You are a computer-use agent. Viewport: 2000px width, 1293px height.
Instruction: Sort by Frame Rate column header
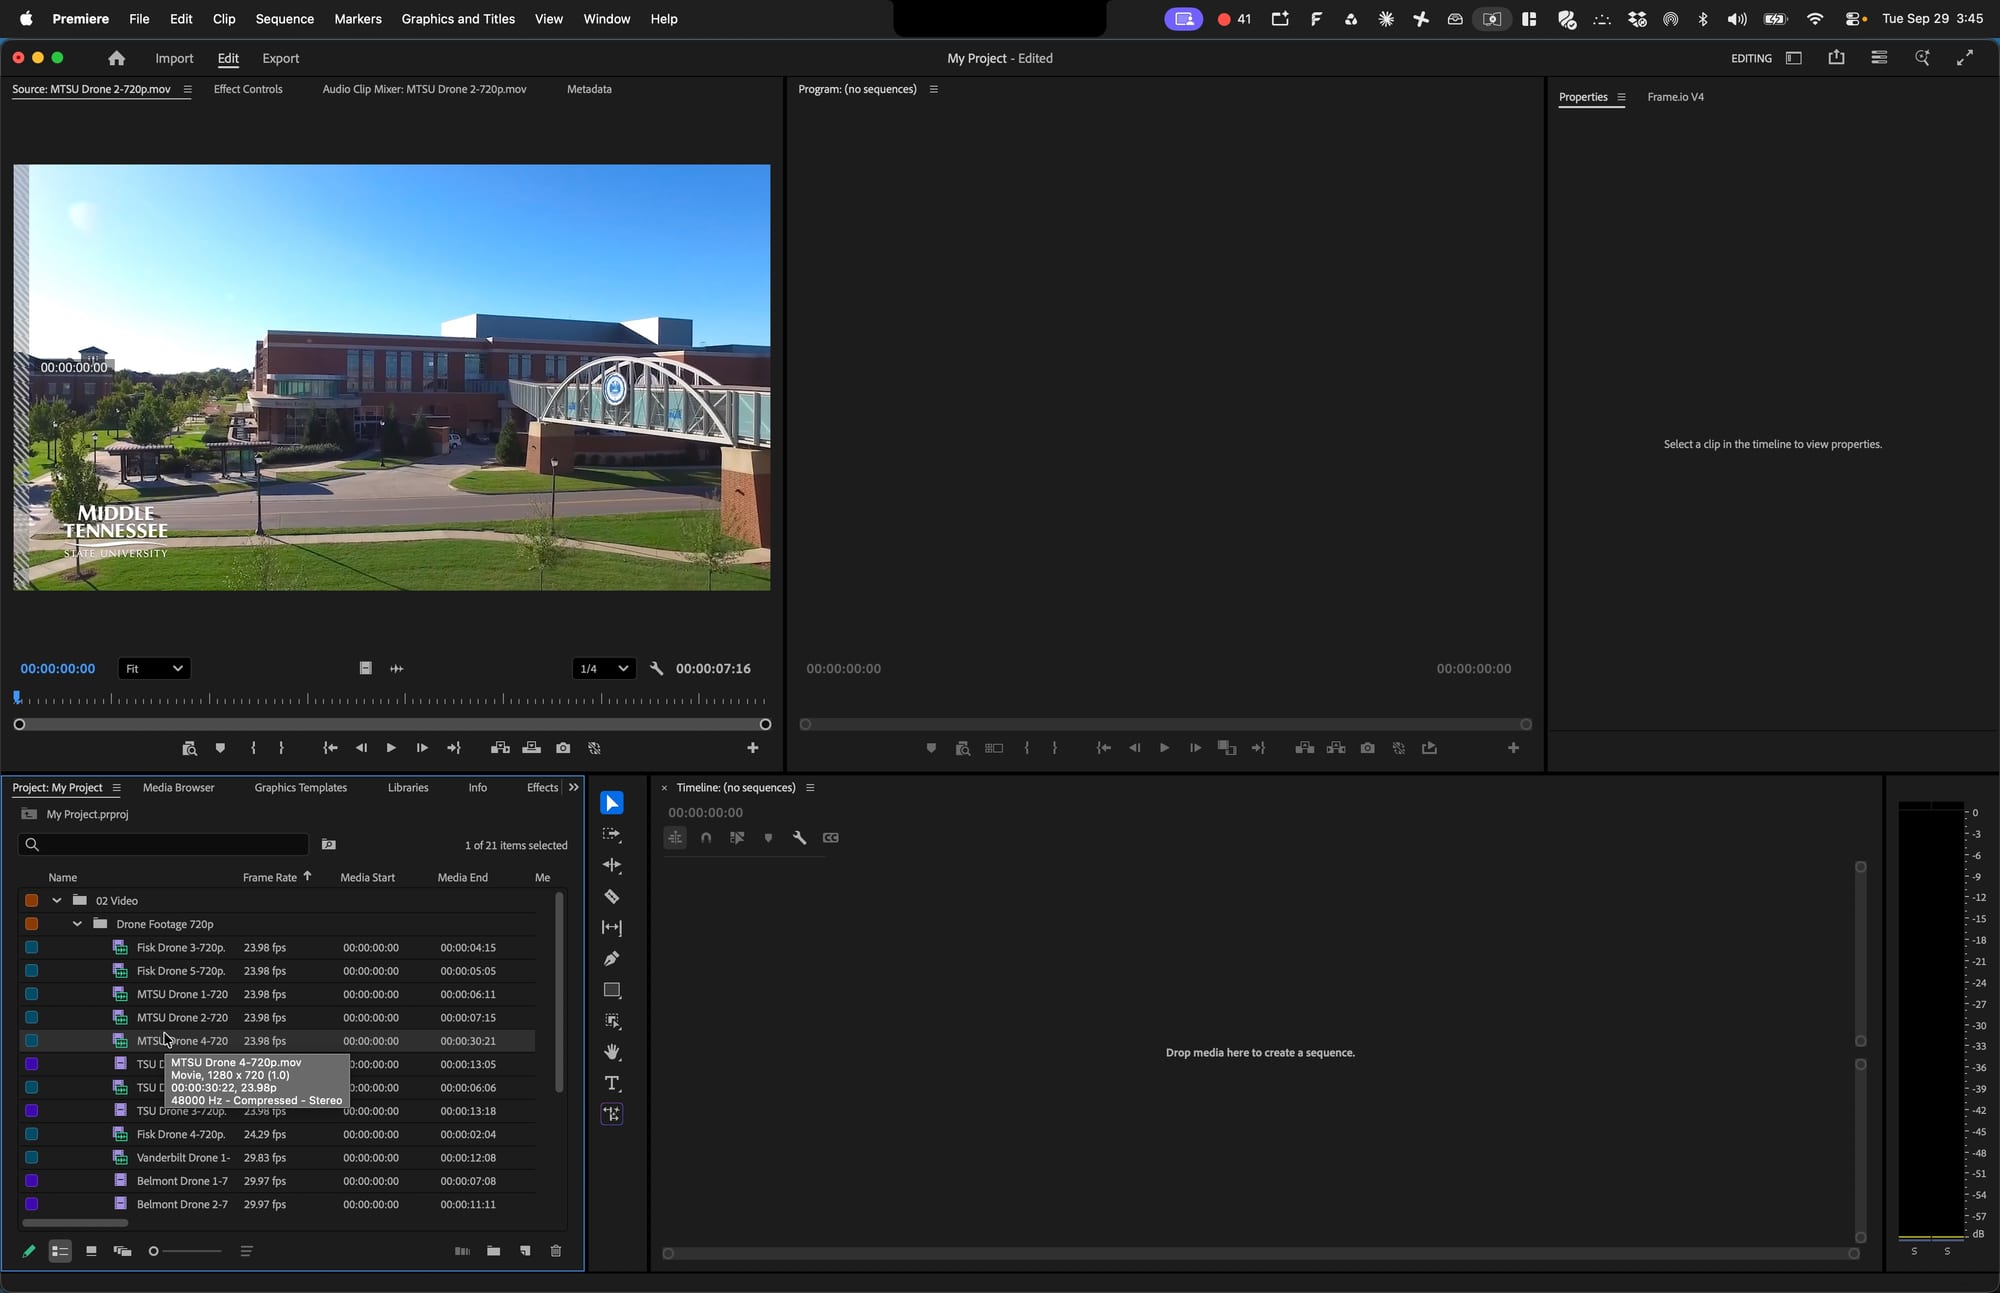270,877
